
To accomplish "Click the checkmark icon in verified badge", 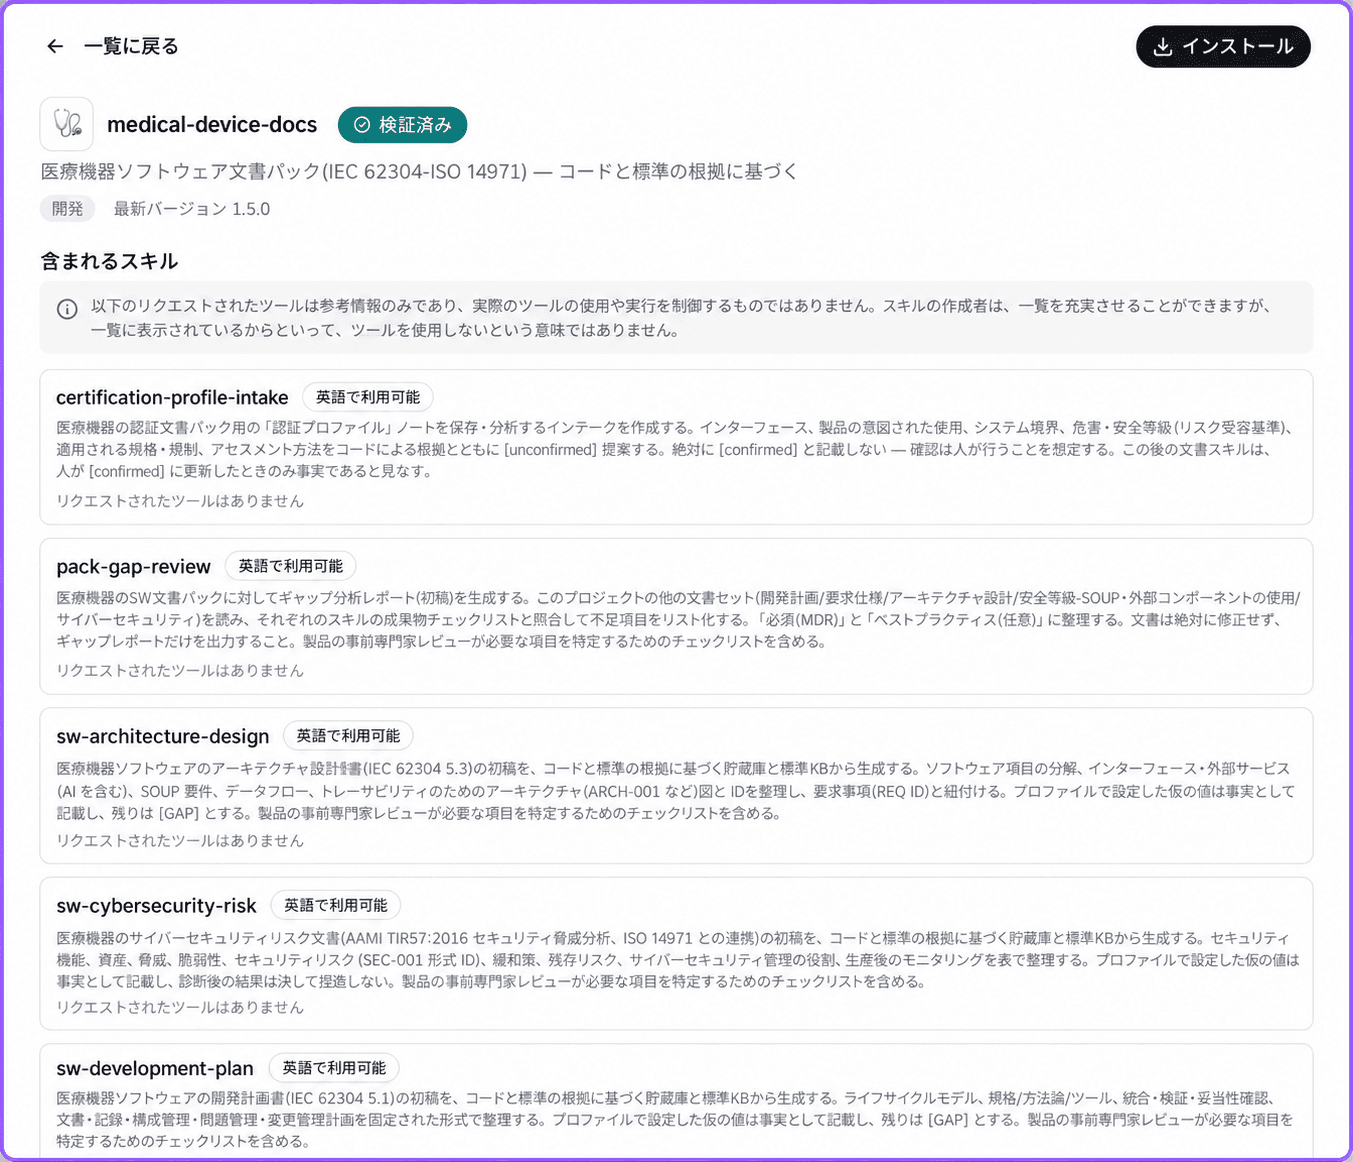I will (362, 125).
